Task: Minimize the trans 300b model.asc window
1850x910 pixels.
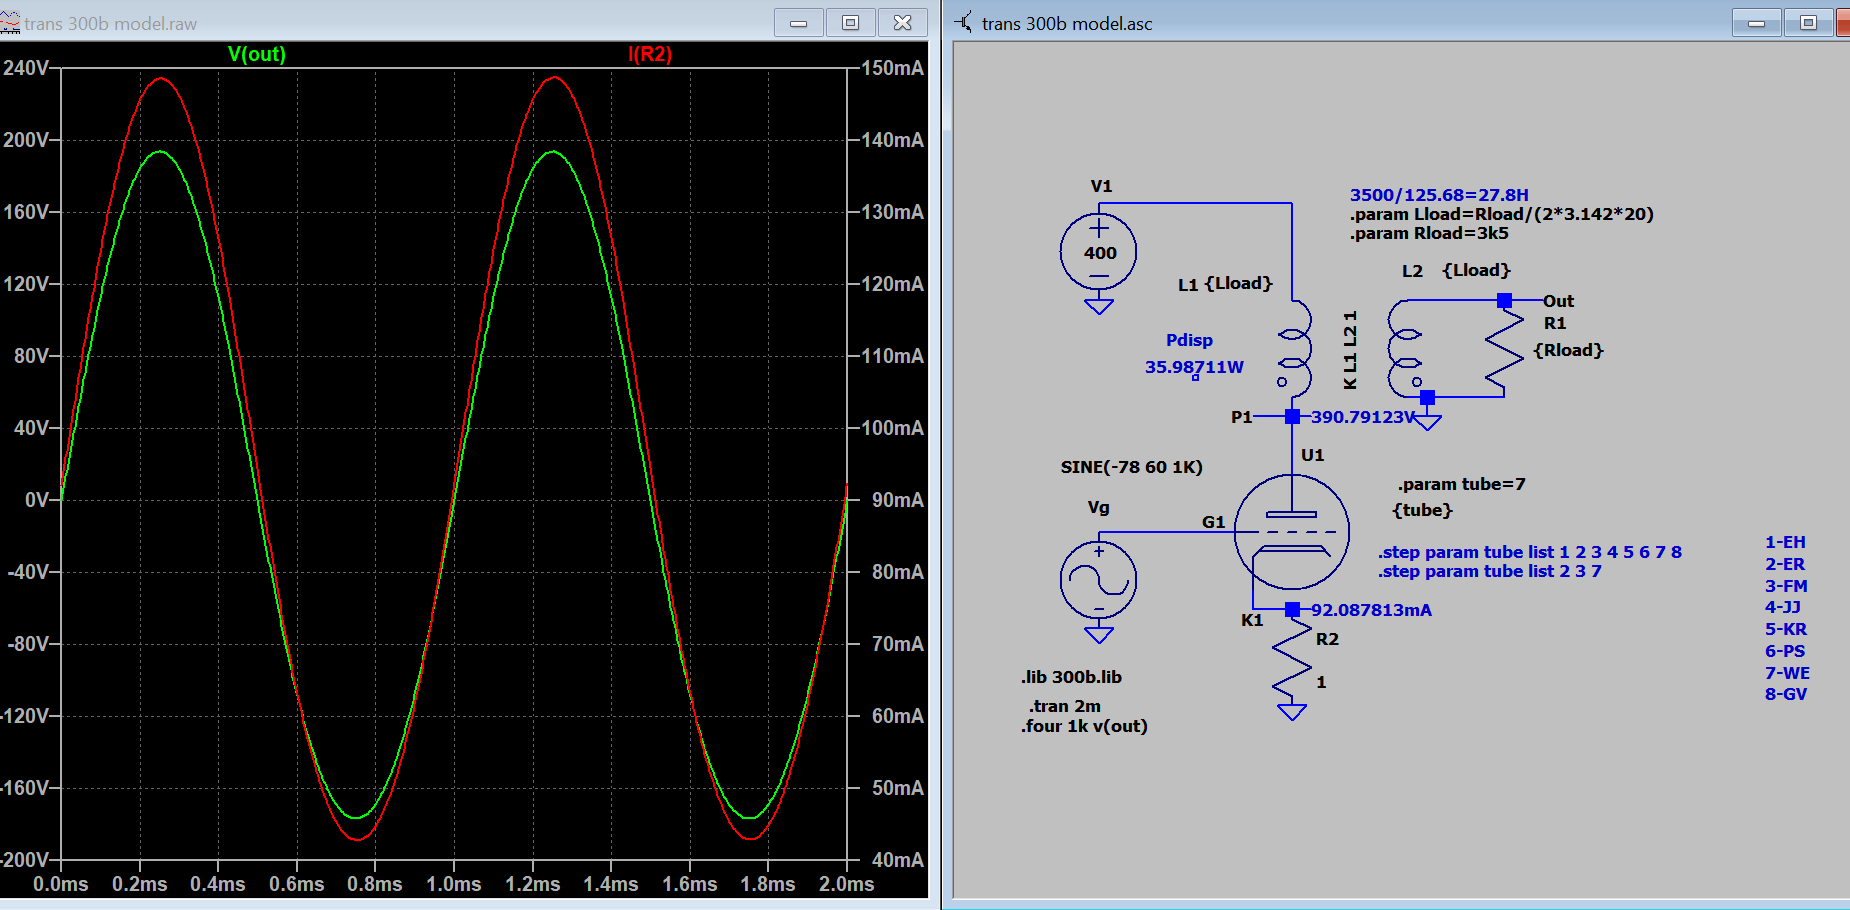Action: point(1757,23)
